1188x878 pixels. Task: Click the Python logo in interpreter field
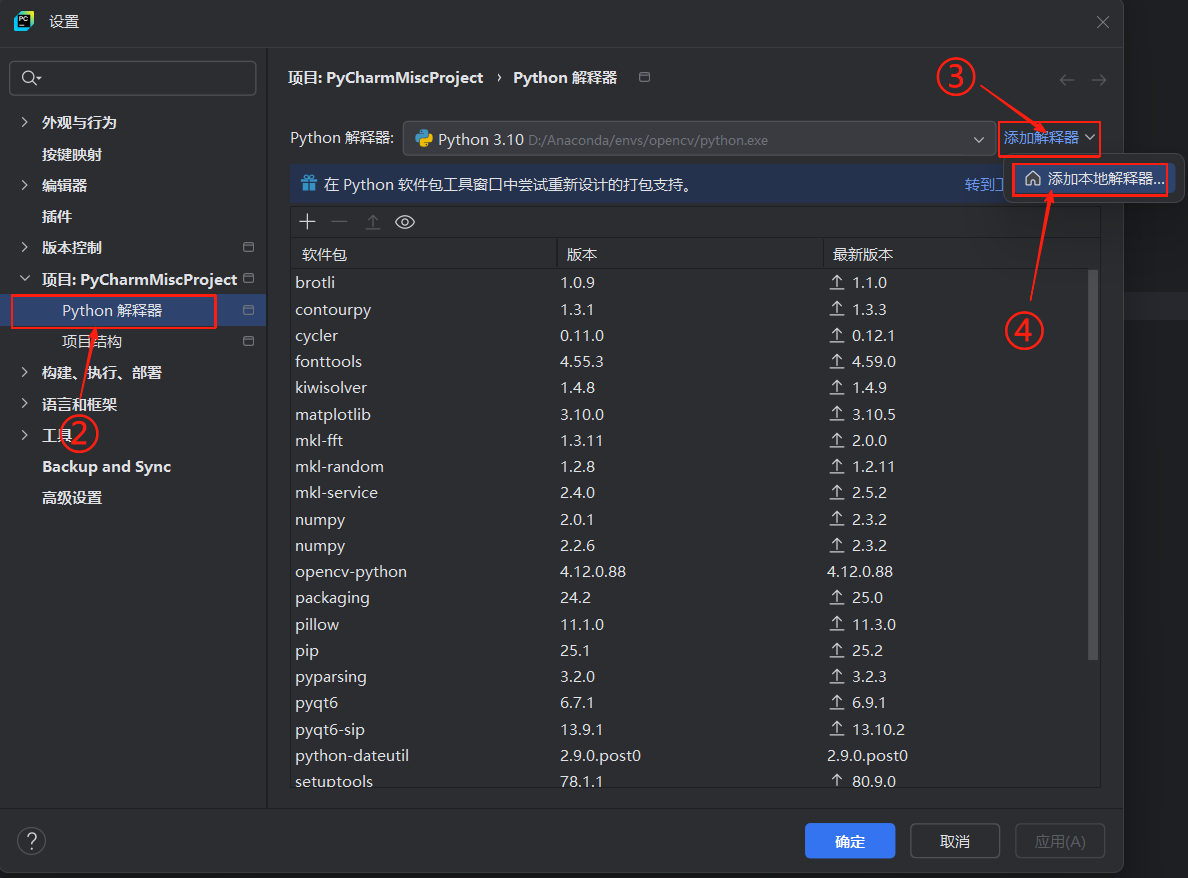424,139
